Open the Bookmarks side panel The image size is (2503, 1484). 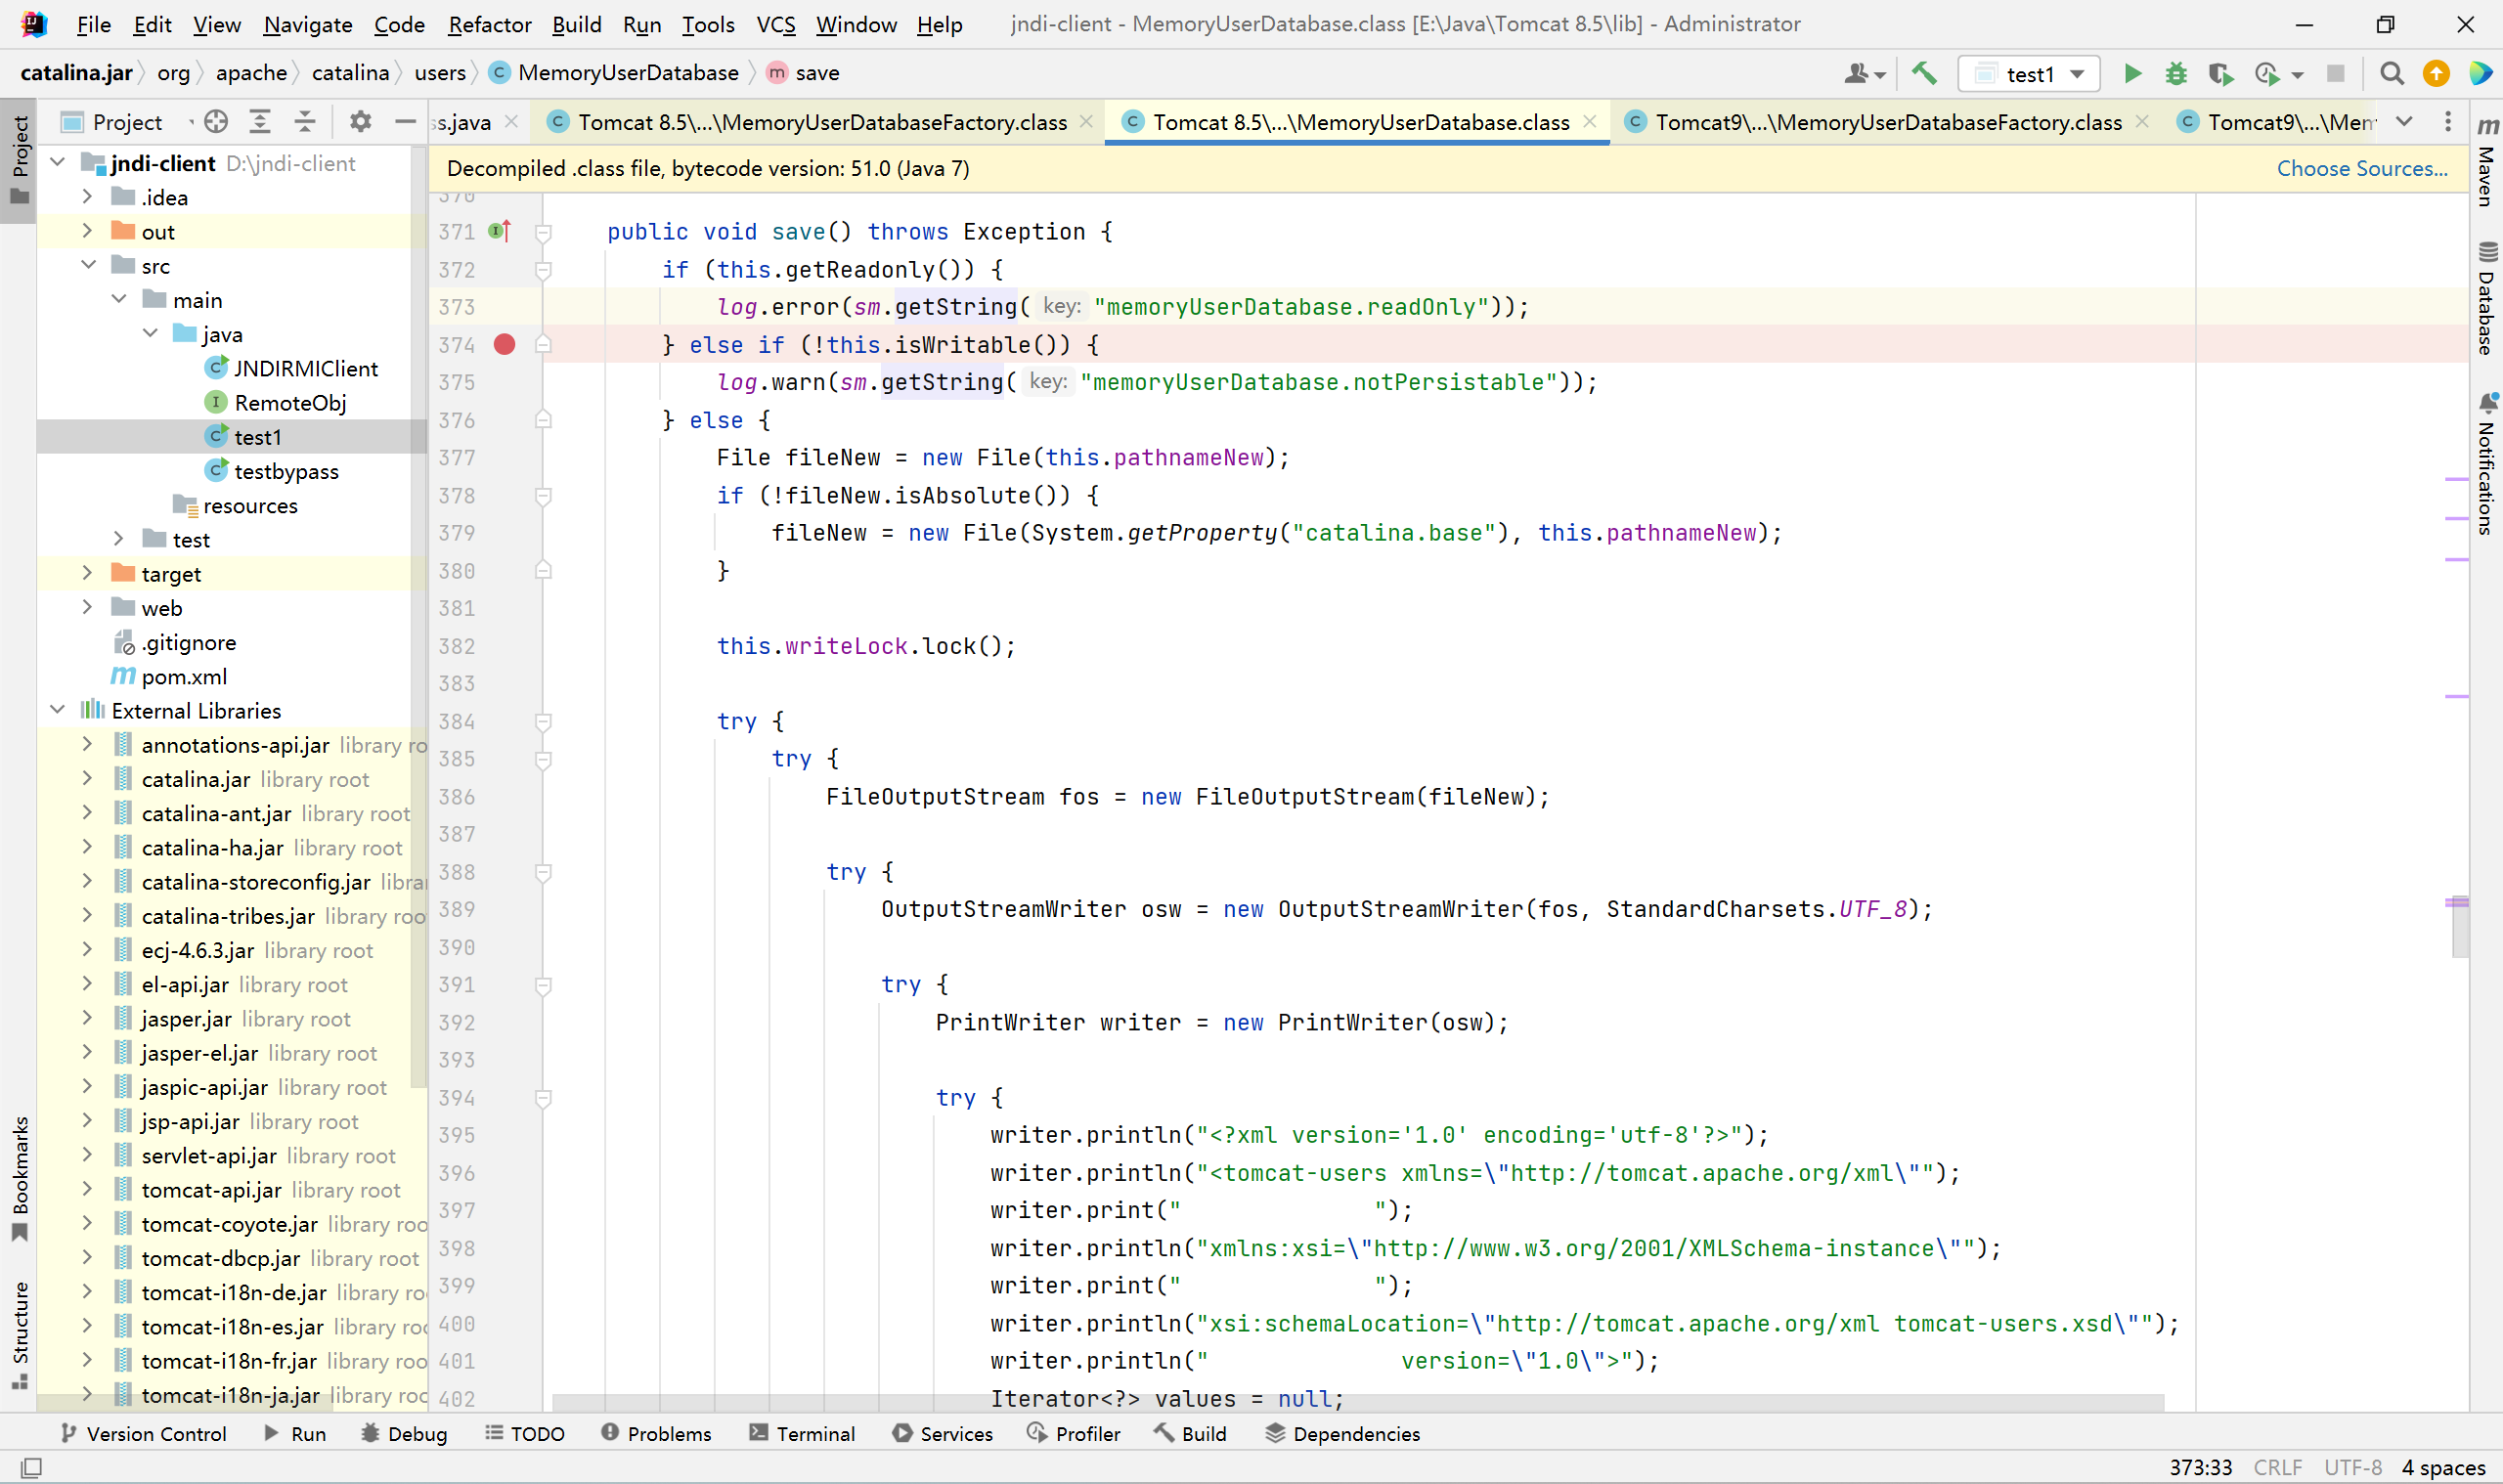pyautogui.click(x=19, y=1178)
